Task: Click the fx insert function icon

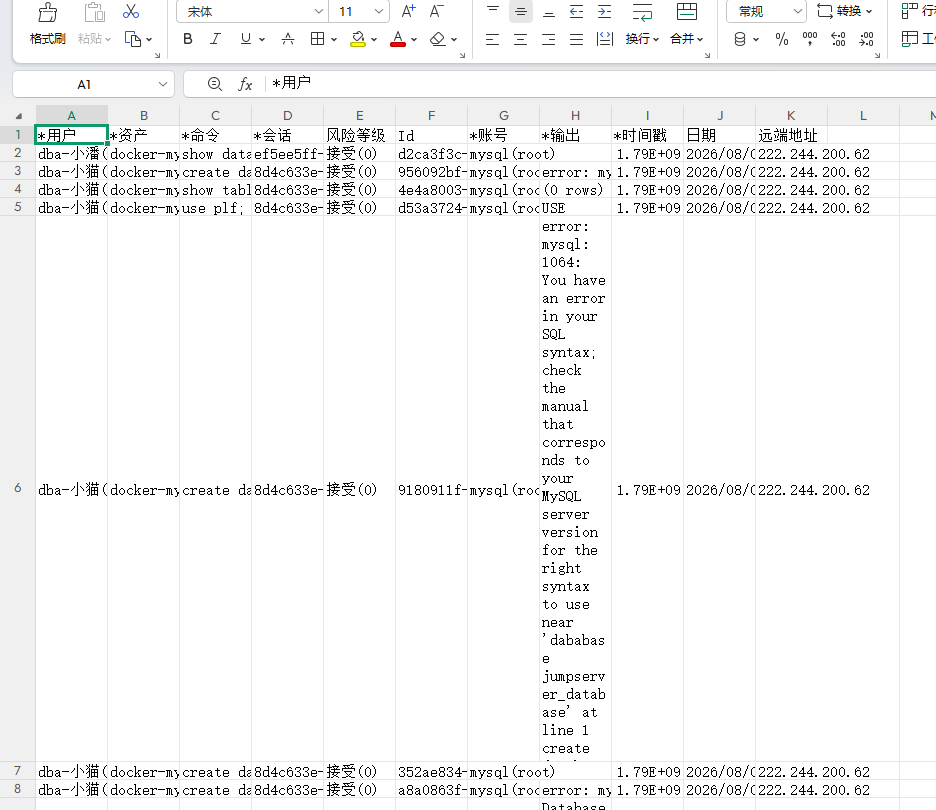Action: tap(245, 84)
